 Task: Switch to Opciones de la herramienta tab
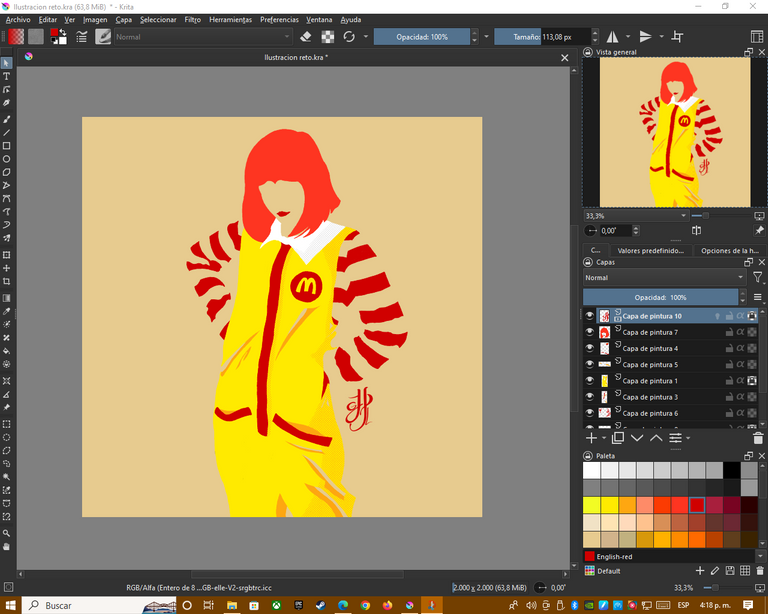point(729,250)
